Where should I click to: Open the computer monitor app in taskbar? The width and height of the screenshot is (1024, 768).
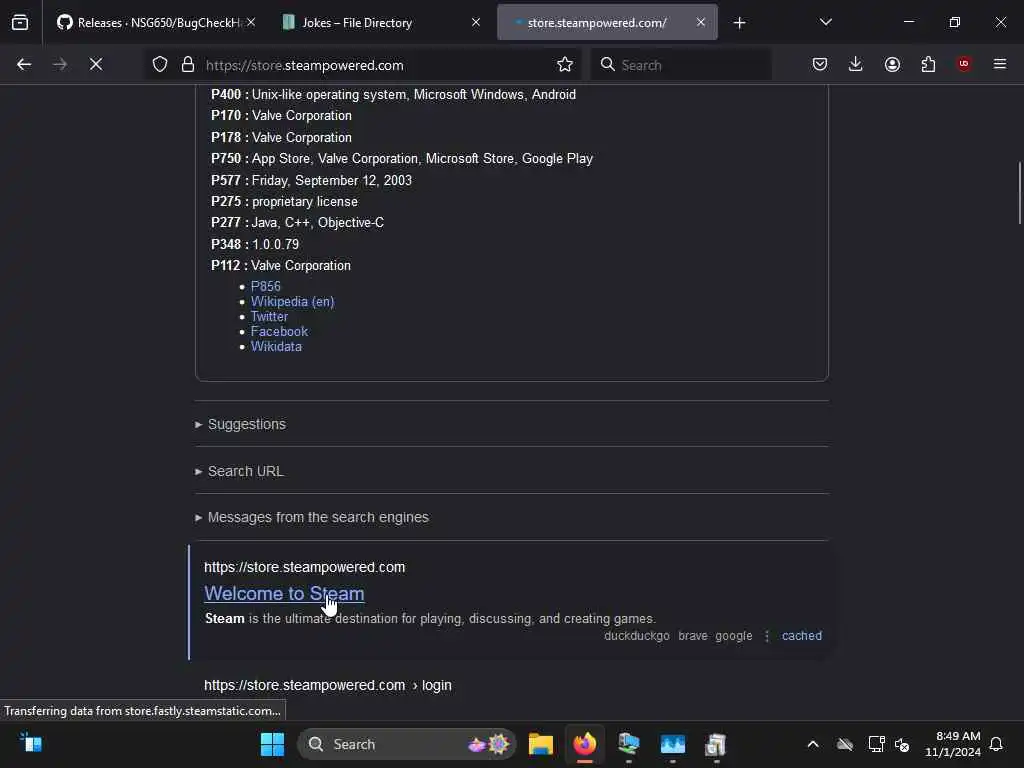click(628, 744)
